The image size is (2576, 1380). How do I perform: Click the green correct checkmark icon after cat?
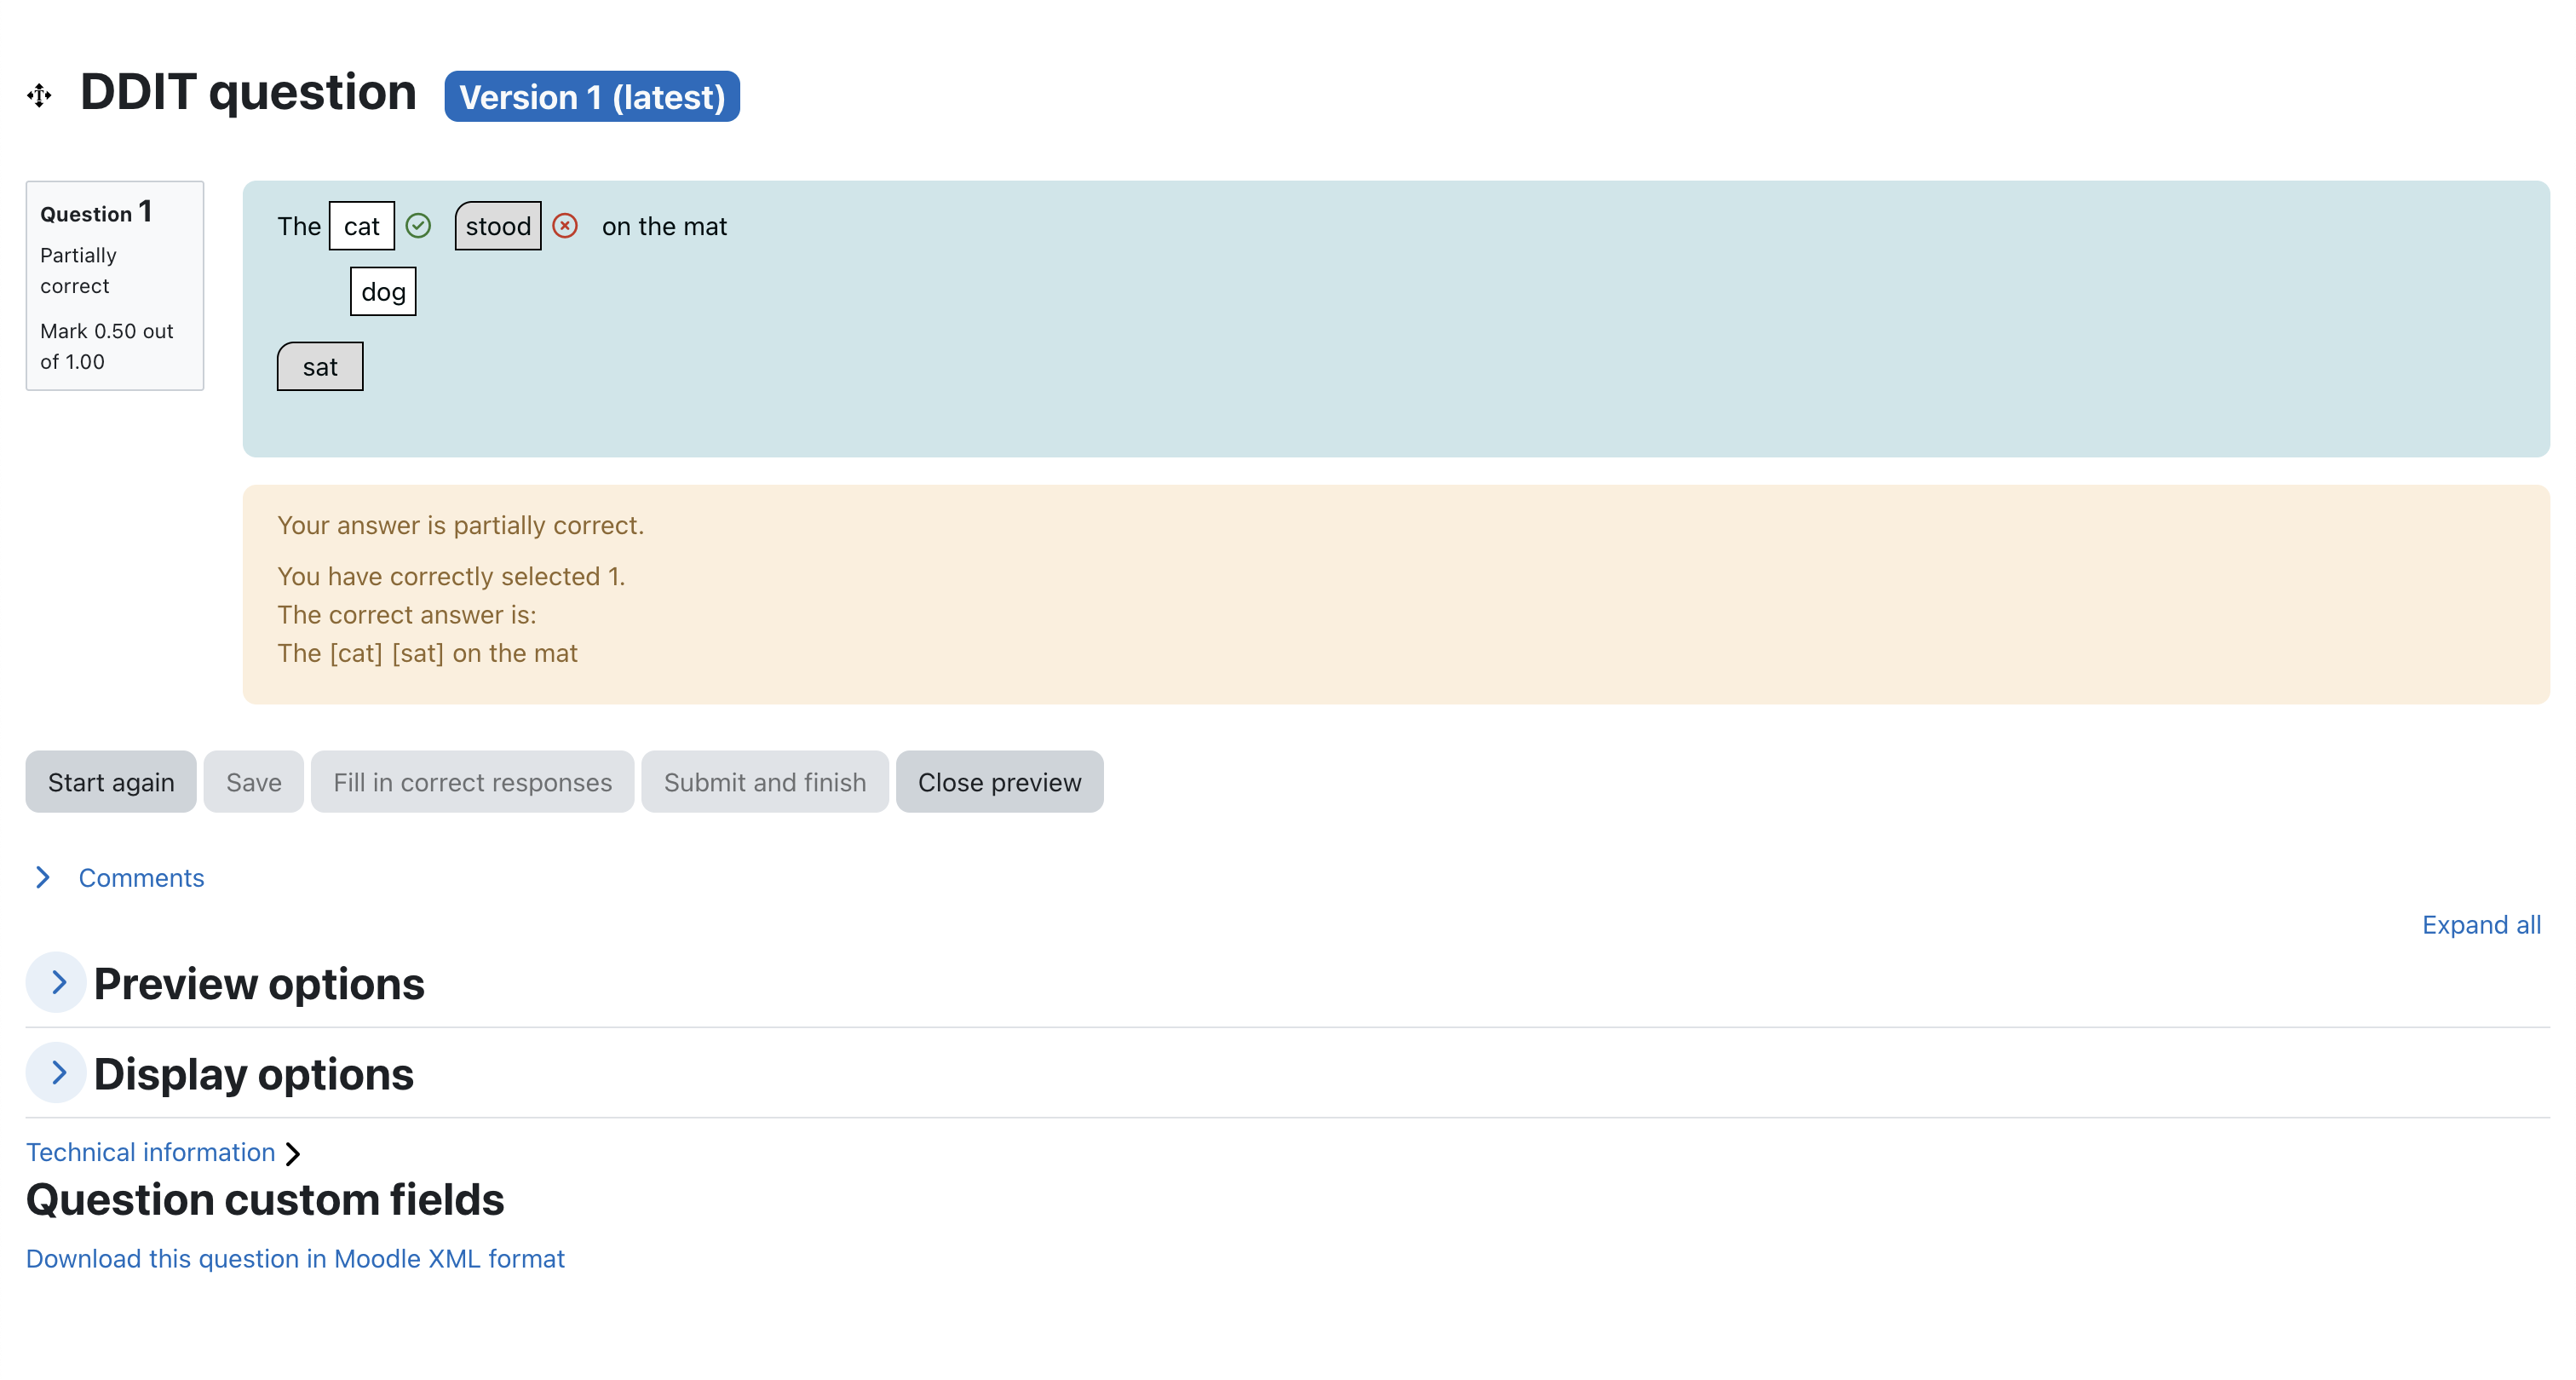coord(418,226)
